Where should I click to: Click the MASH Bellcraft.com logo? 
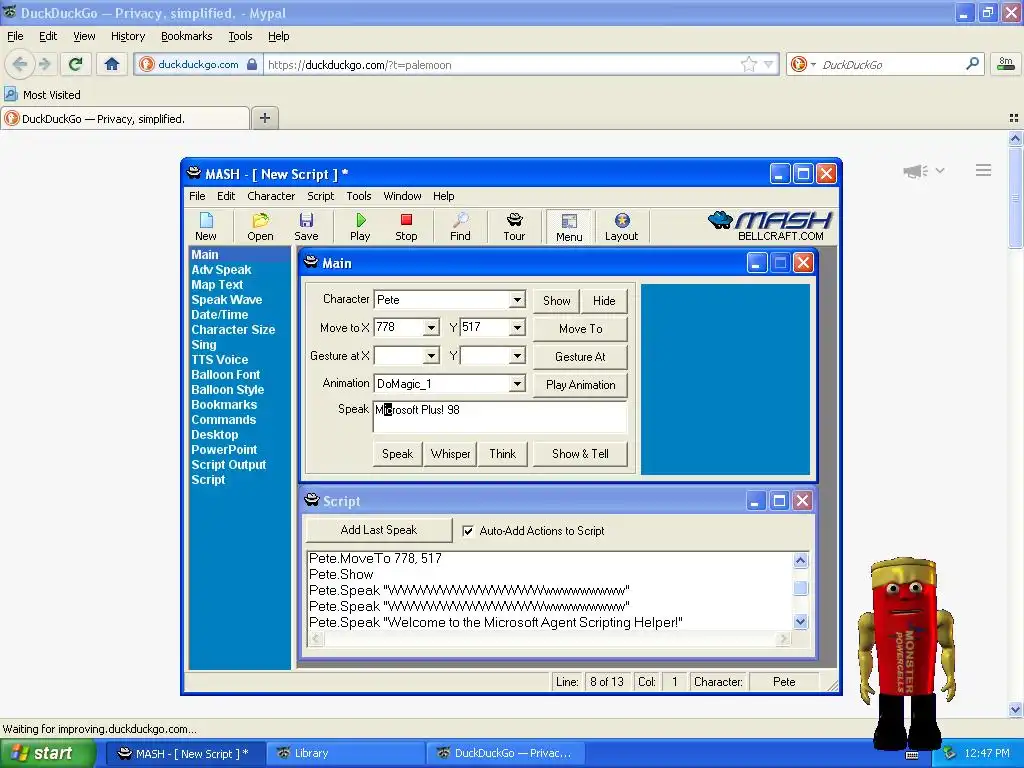pos(771,226)
